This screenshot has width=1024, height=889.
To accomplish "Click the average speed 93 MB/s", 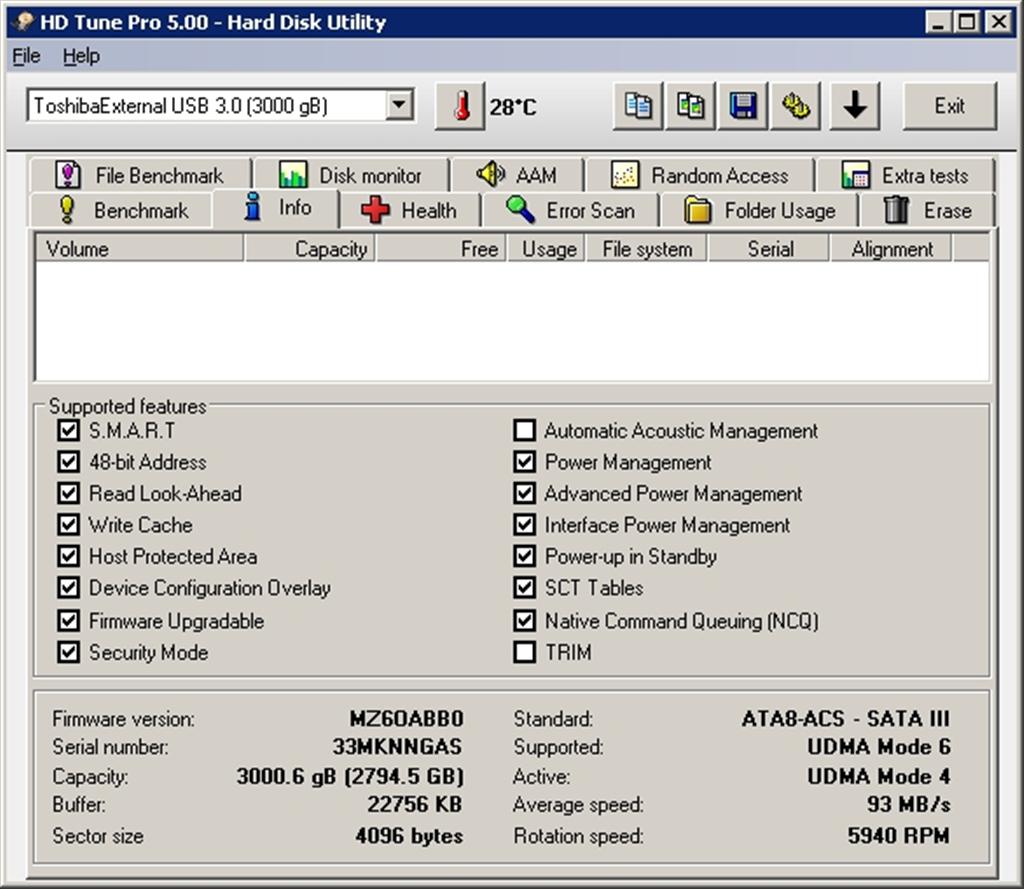I will point(909,804).
